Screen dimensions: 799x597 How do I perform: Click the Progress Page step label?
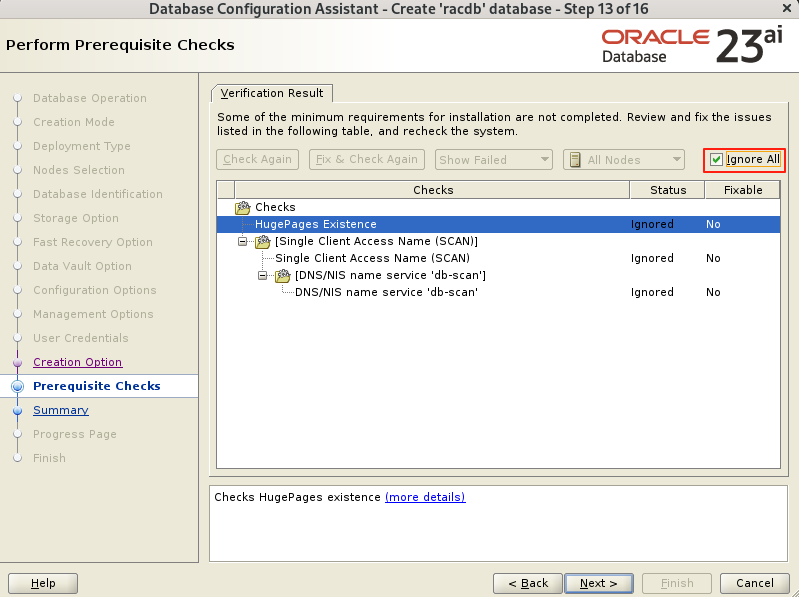click(74, 435)
